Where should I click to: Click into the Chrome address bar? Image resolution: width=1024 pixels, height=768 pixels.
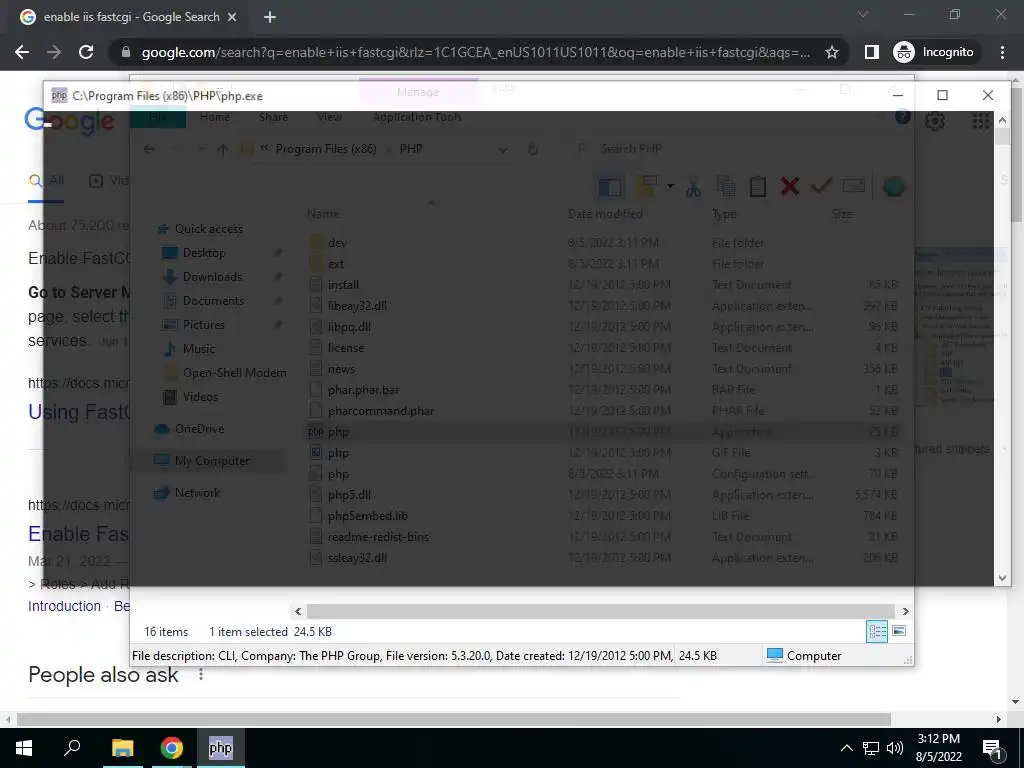tap(475, 52)
